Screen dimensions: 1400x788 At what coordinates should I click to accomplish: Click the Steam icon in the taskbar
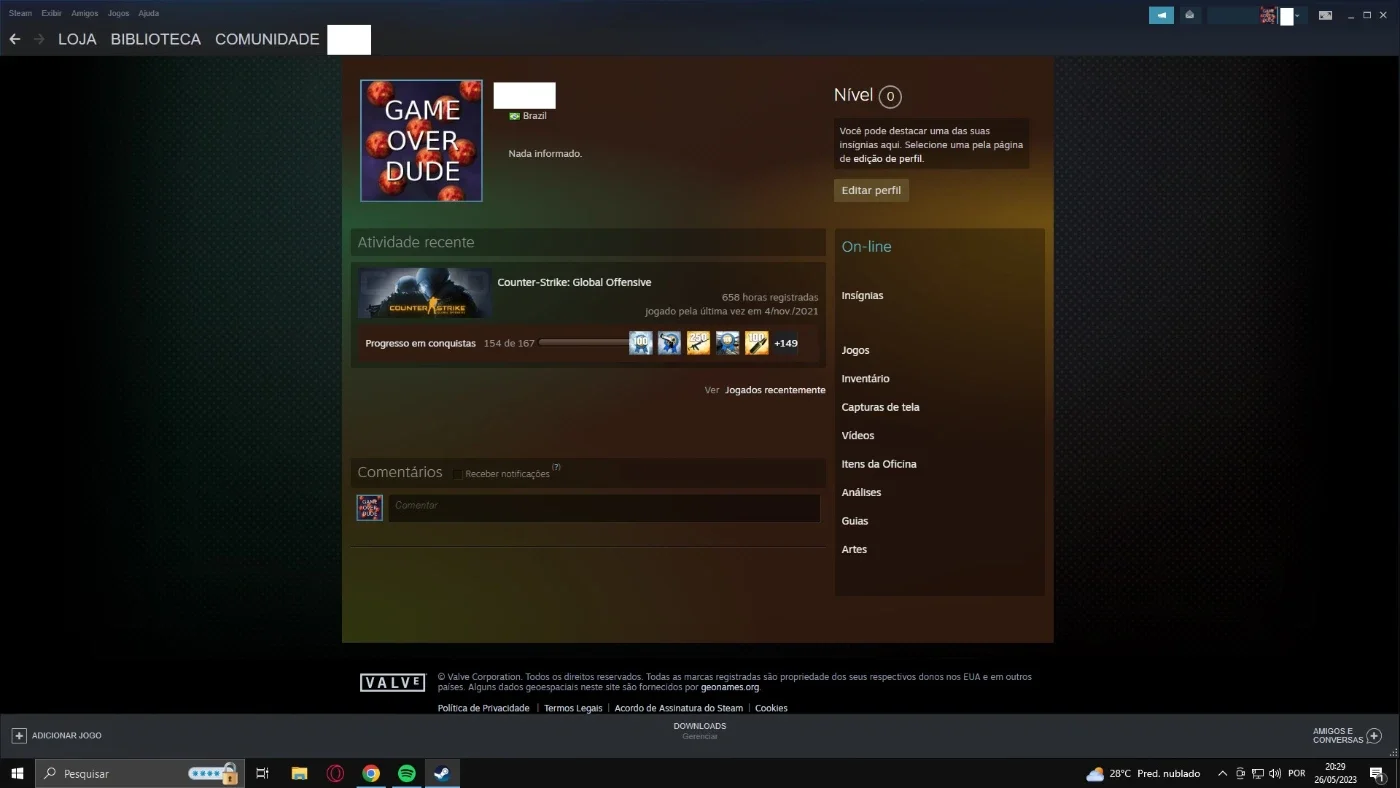[x=441, y=773]
